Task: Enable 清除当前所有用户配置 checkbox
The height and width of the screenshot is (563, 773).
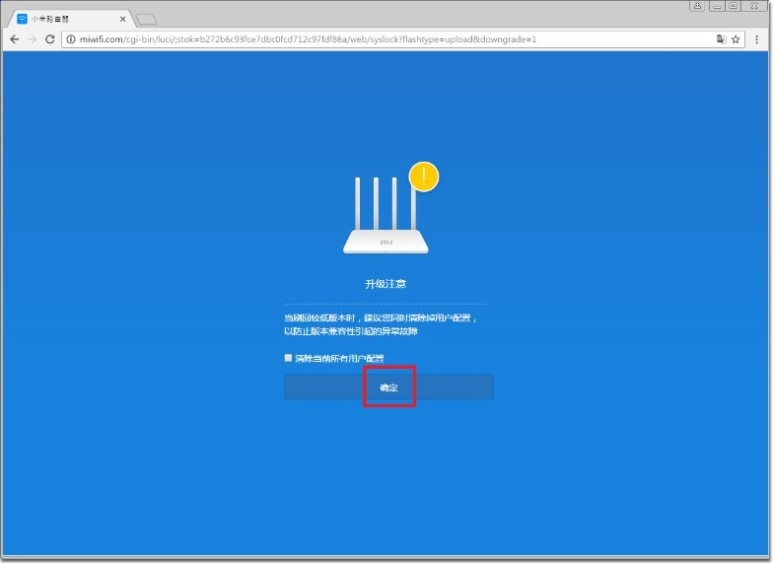Action: (x=288, y=357)
